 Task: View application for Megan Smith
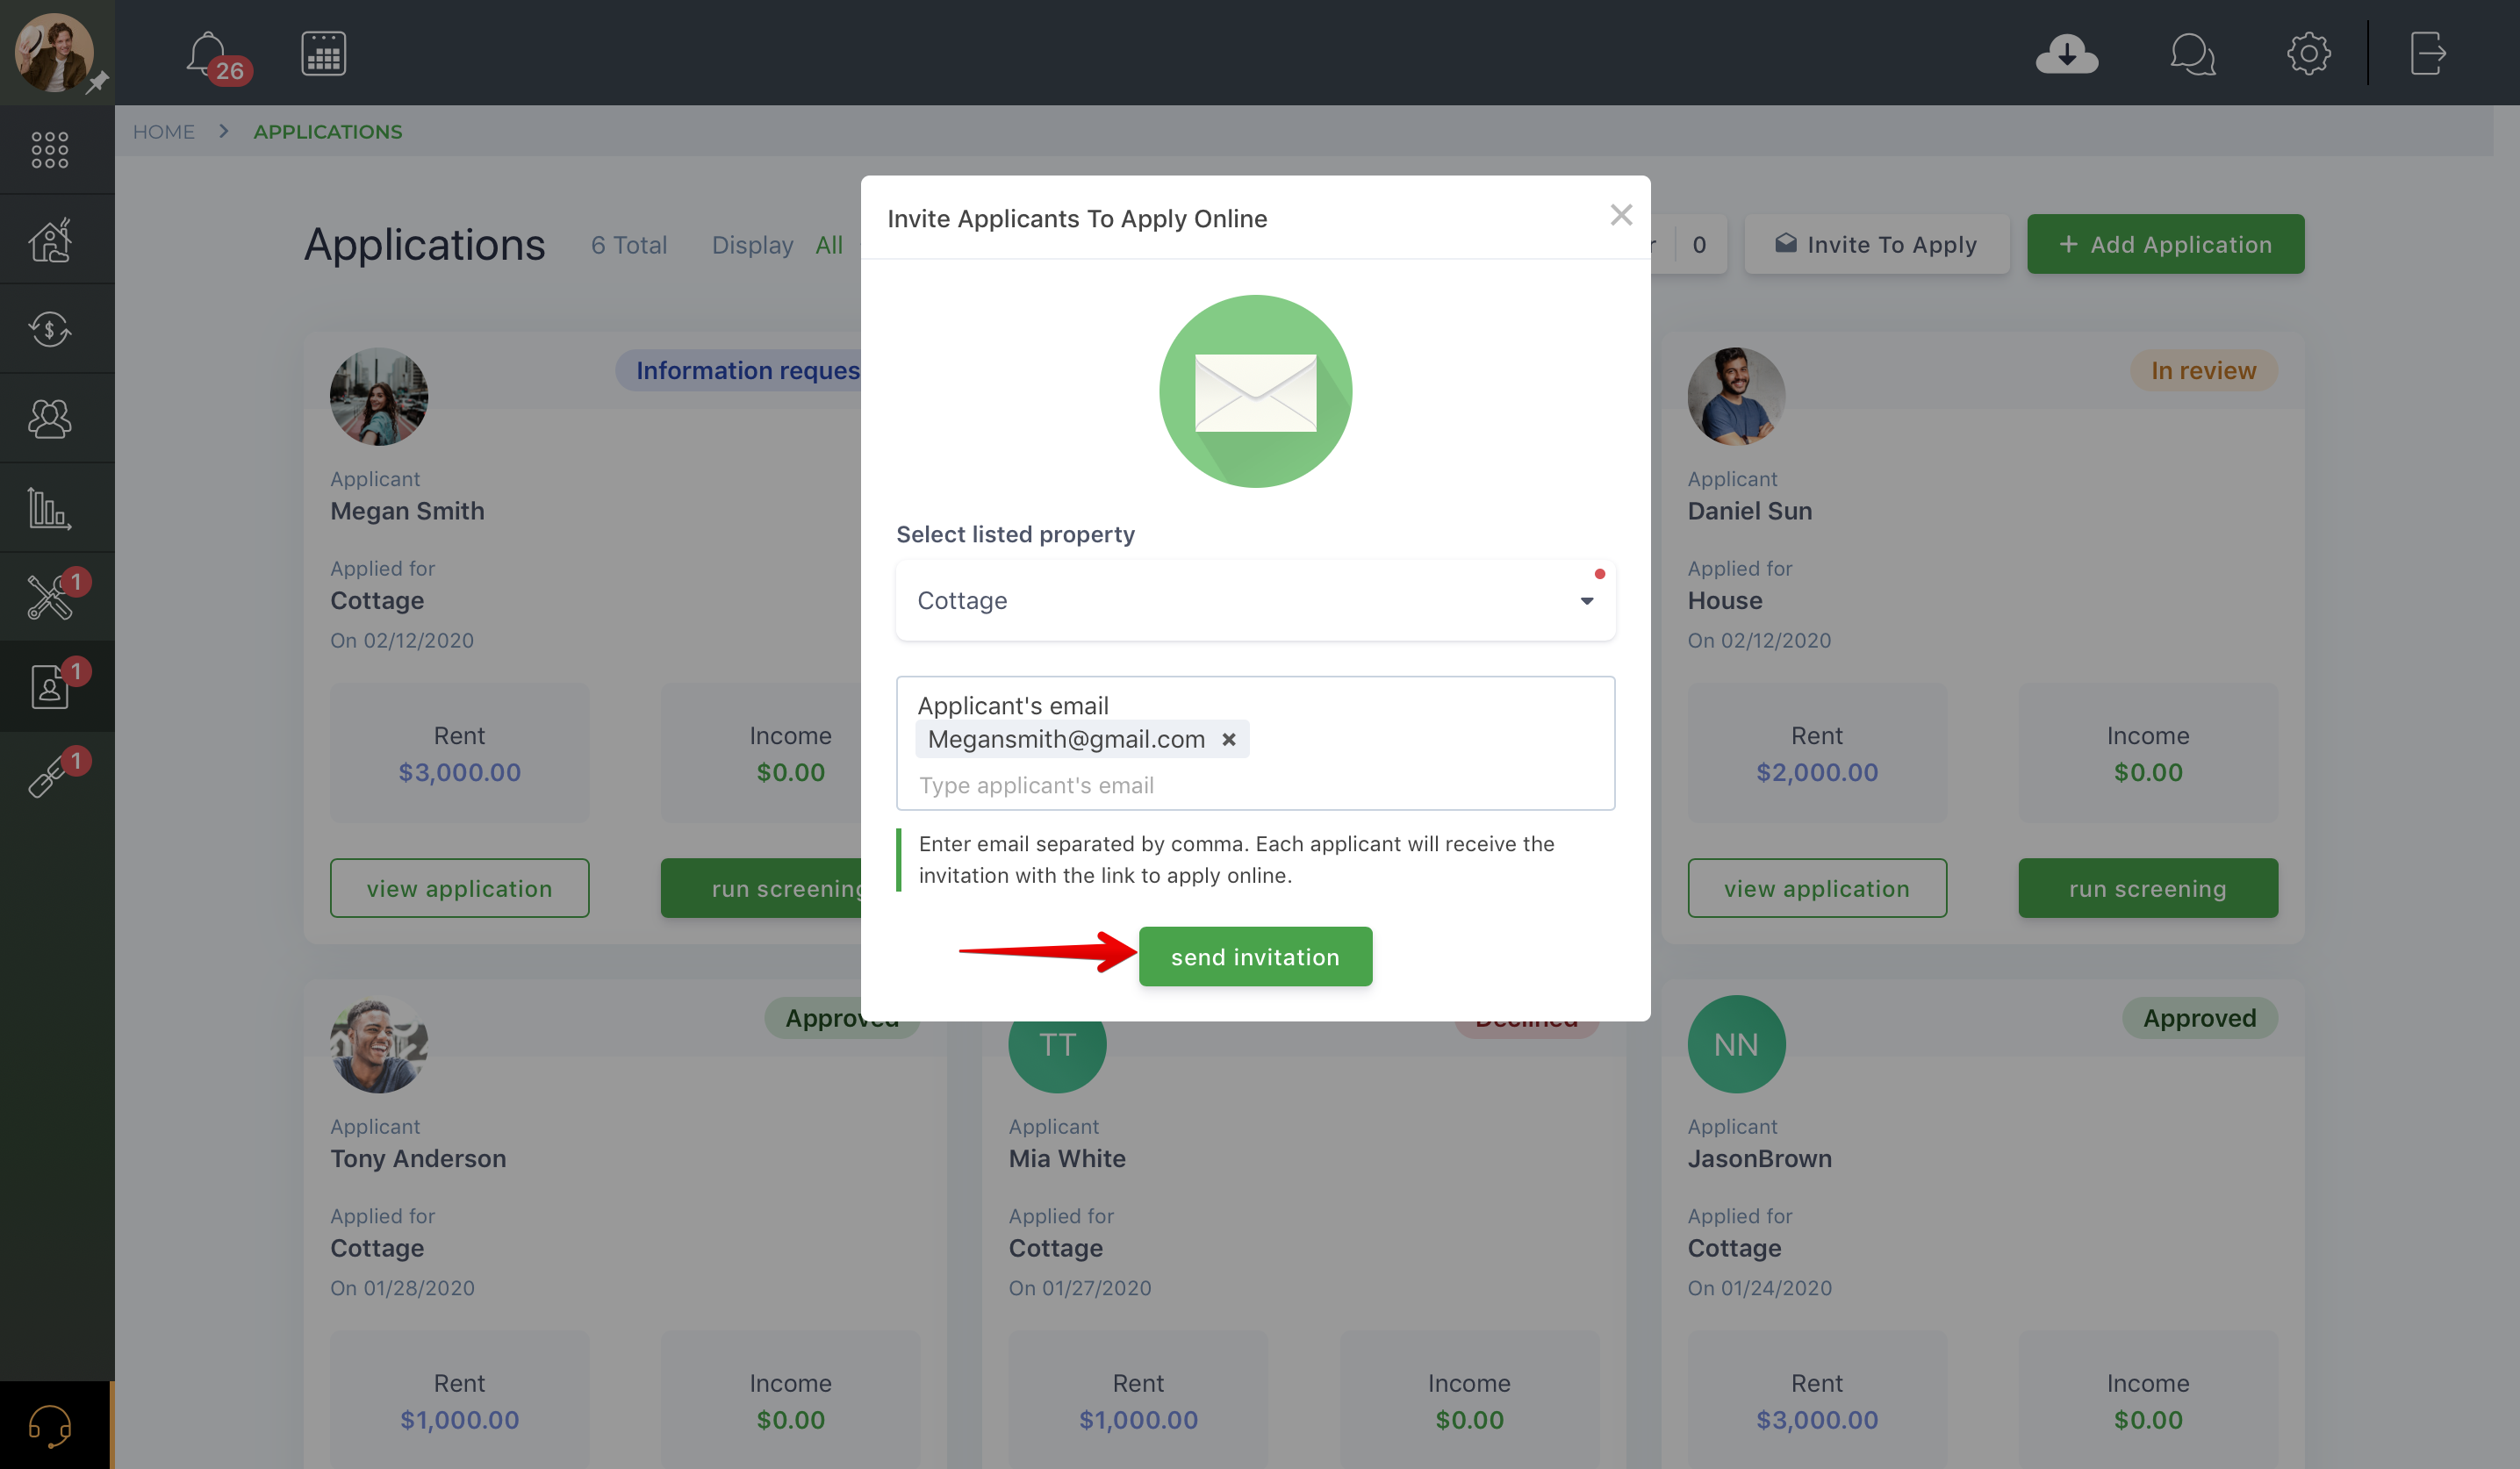459,888
